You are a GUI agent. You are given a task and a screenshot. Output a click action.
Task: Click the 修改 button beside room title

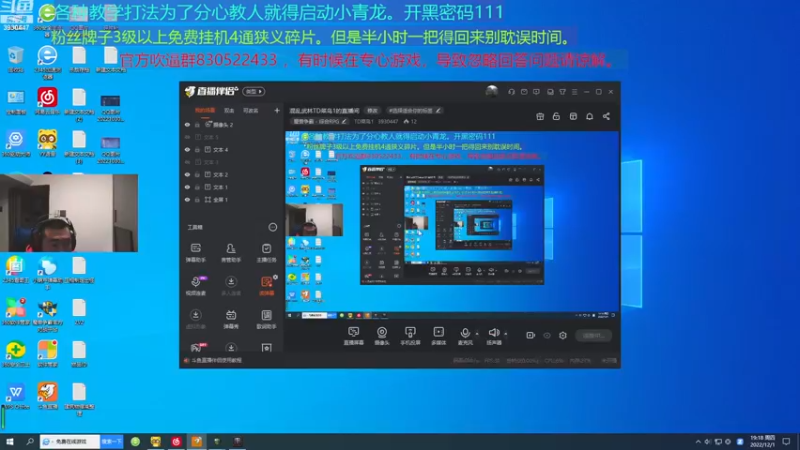(x=373, y=110)
